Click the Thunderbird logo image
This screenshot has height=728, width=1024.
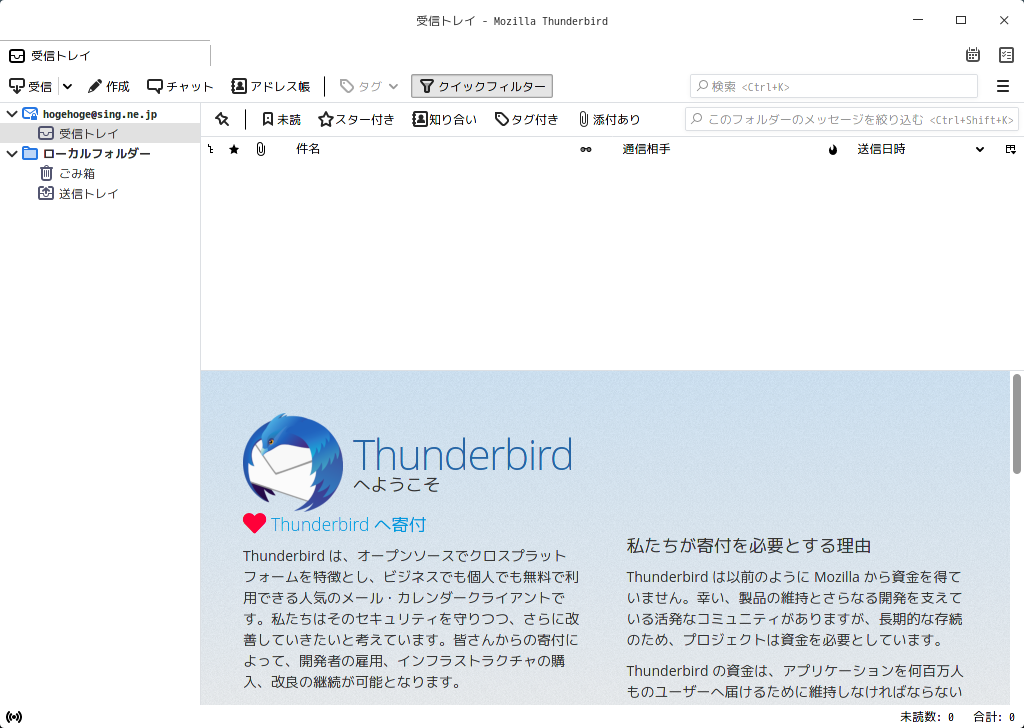[293, 462]
